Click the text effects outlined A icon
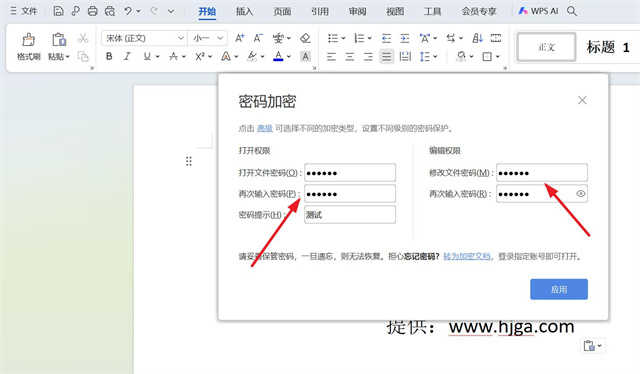The height and width of the screenshot is (374, 640). point(226,56)
